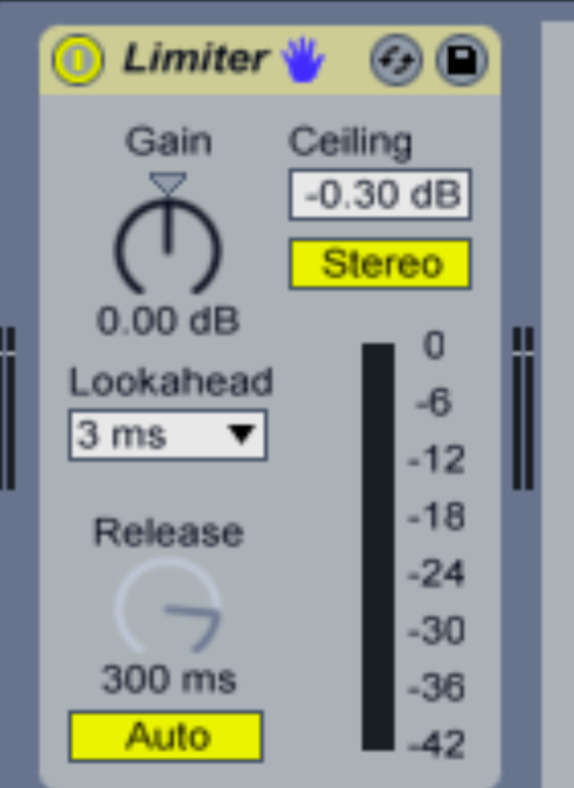574x788 pixels.
Task: Click the Lookahead dropdown arrow
Action: tap(242, 435)
